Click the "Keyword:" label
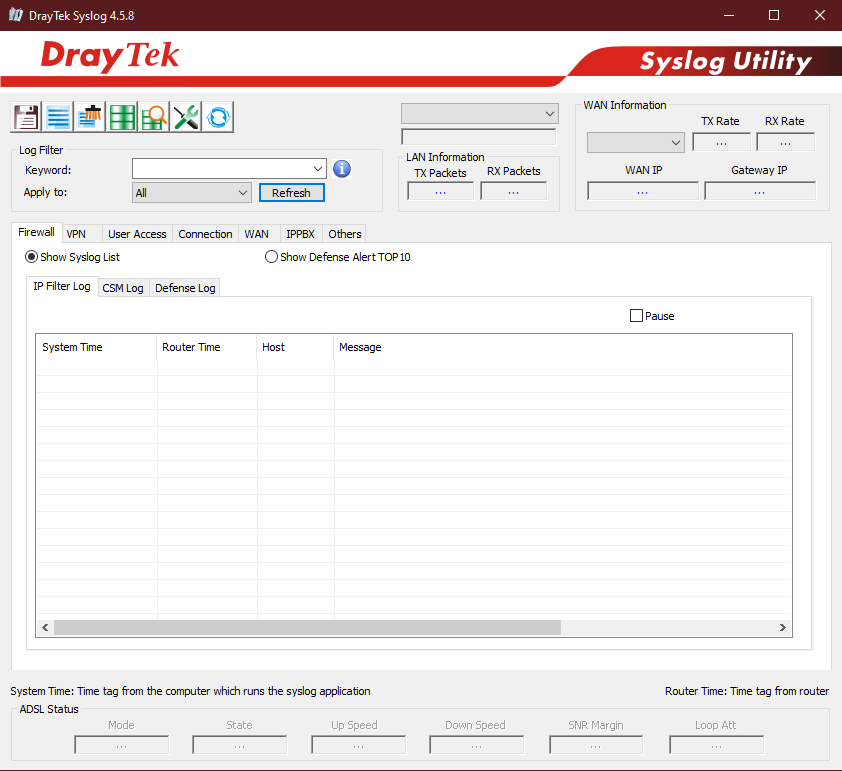 (x=48, y=170)
